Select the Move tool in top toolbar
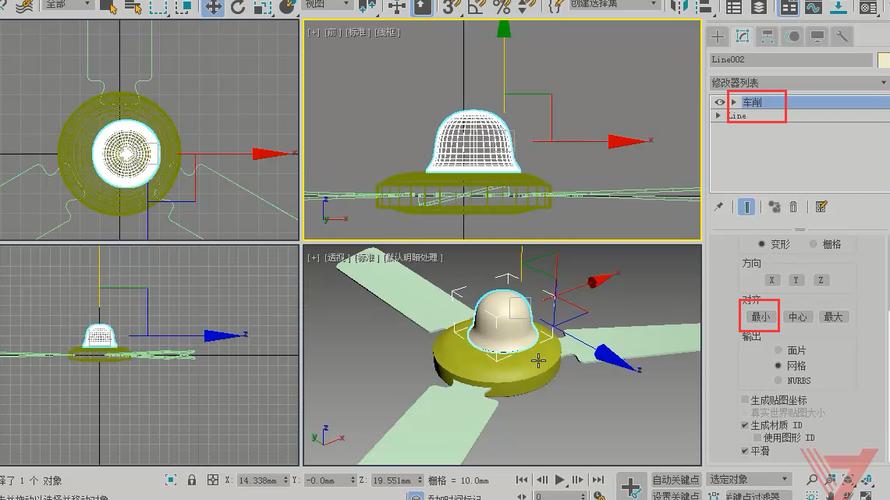890x500 pixels. [213, 6]
